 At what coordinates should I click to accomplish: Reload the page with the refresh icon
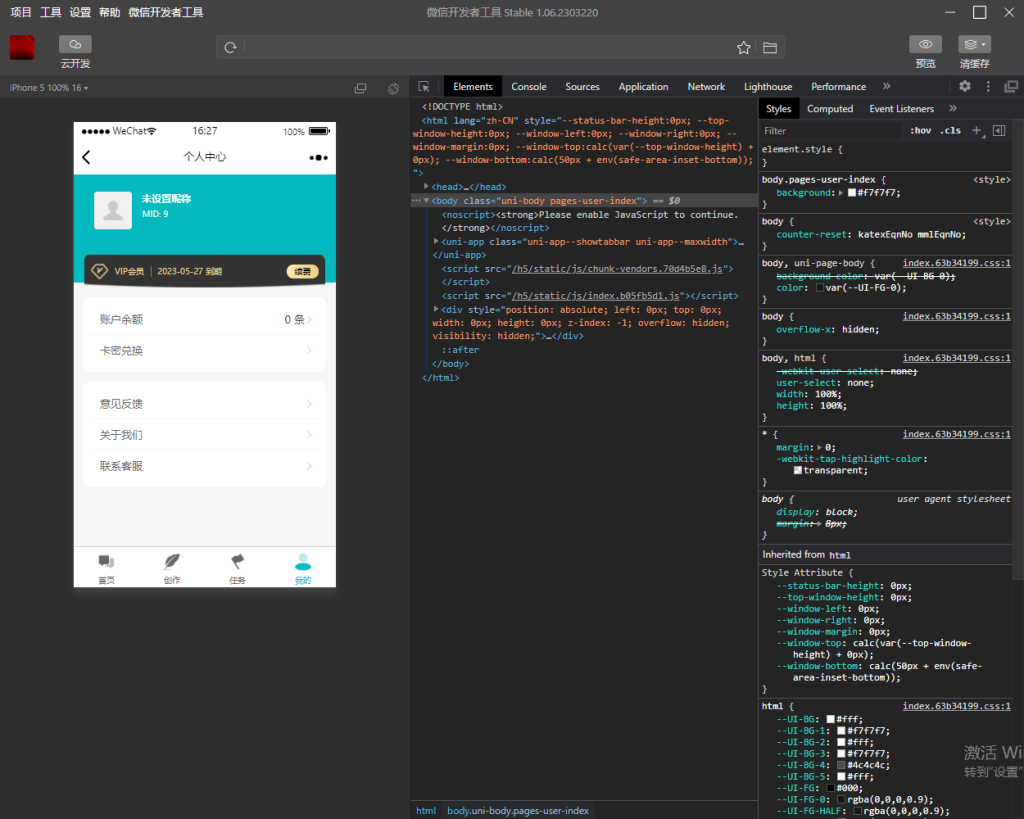point(230,48)
